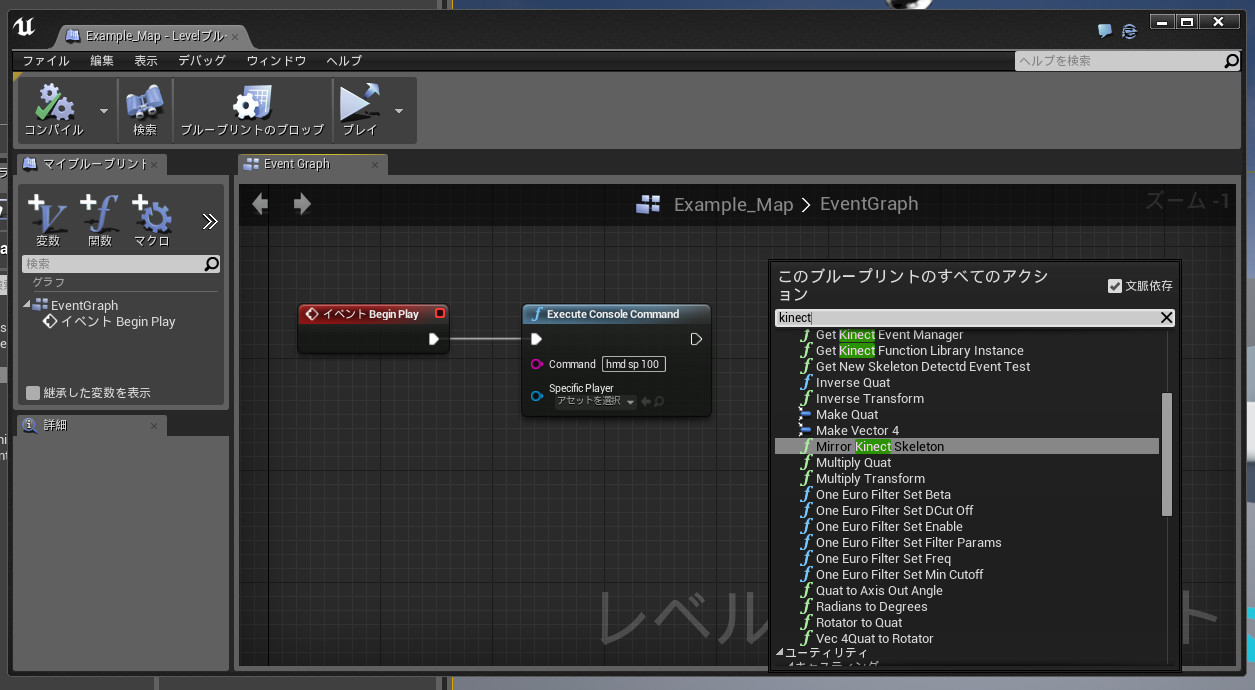This screenshot has height=690, width=1255.
Task: Click the use selected asset arrow icon
Action: [x=646, y=401]
